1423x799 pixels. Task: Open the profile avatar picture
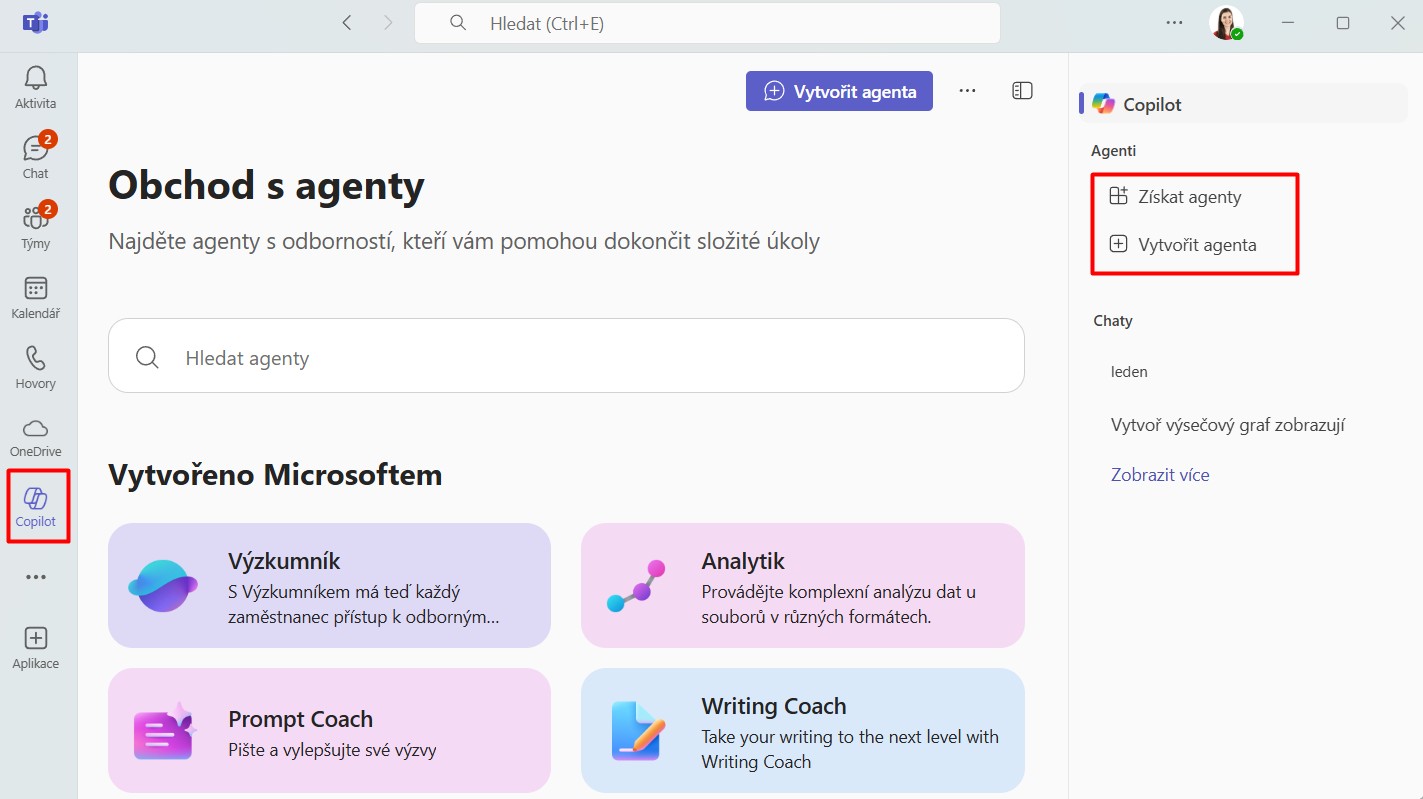click(x=1225, y=23)
